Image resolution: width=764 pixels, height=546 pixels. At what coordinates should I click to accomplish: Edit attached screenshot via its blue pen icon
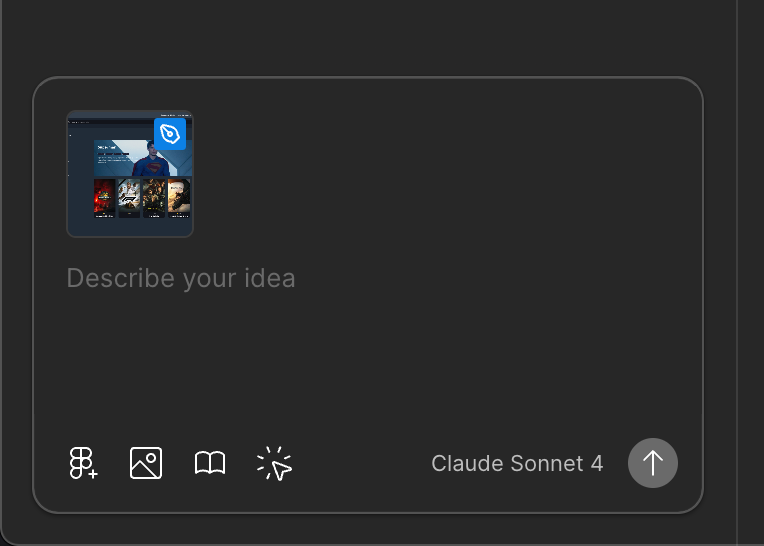(x=170, y=134)
